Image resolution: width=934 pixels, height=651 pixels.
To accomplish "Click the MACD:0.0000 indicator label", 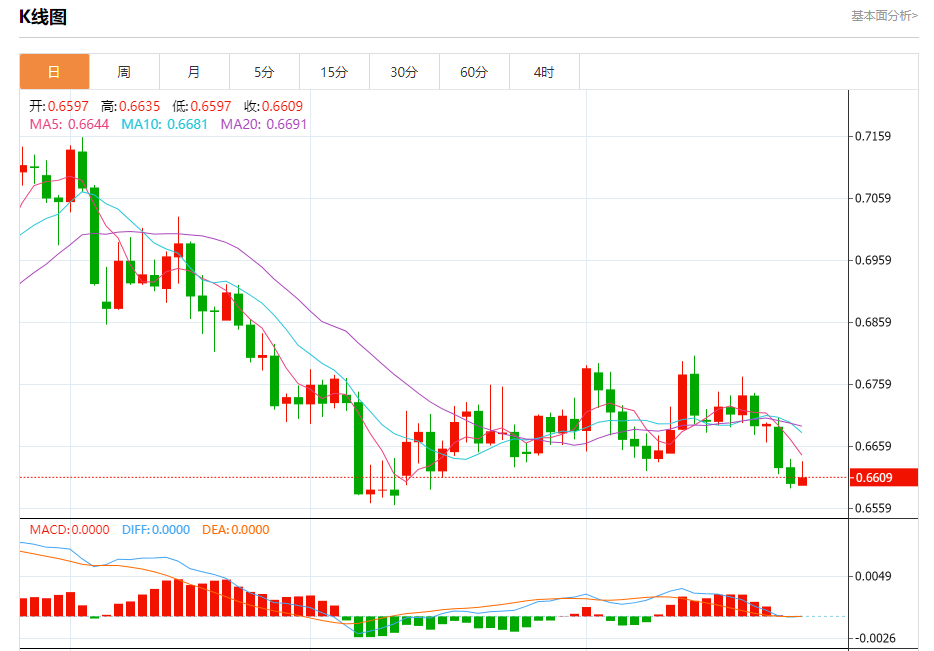I will coord(70,529).
